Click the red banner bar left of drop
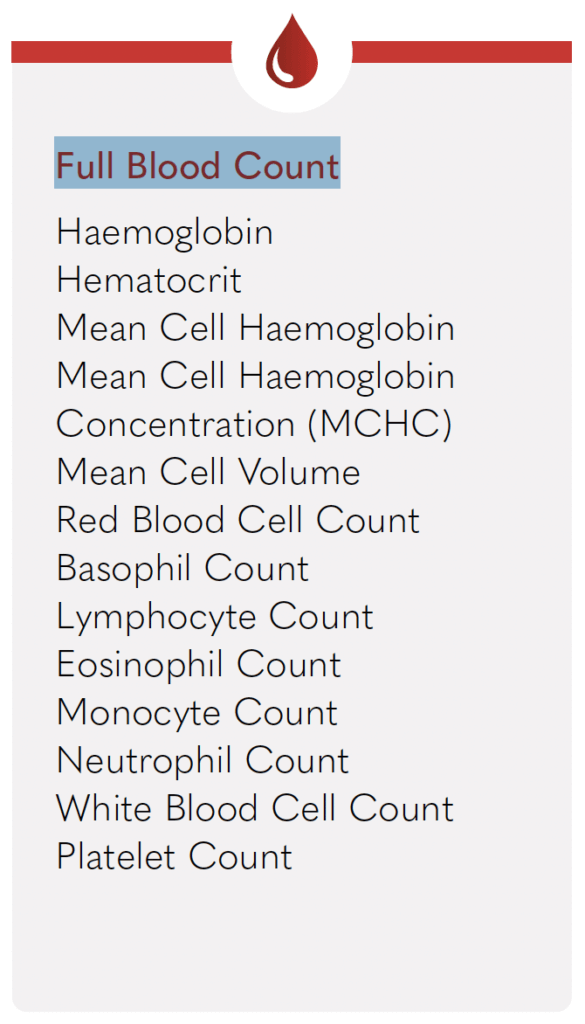The height and width of the screenshot is (1024, 585). pos(121,52)
